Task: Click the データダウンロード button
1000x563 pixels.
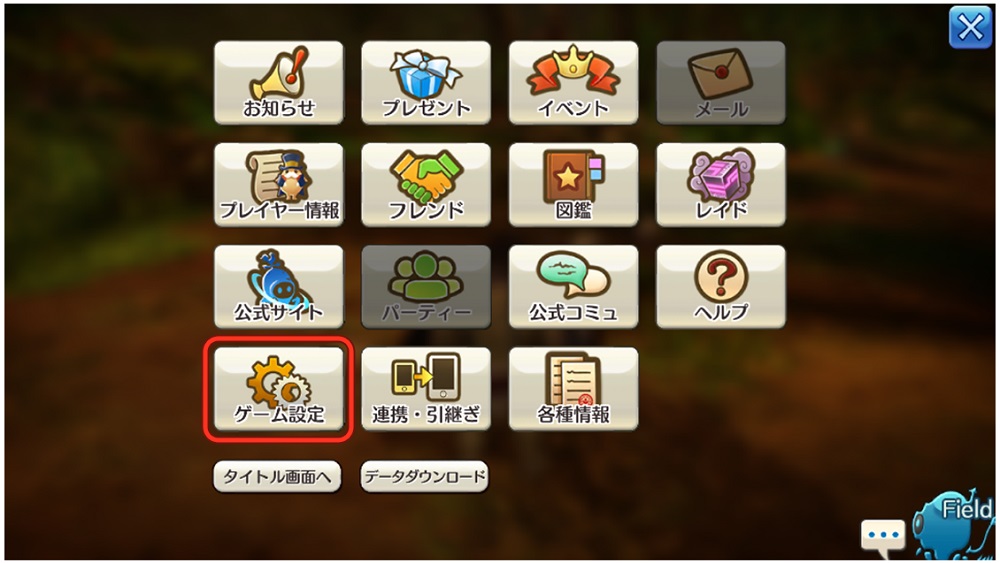Action: tap(425, 476)
